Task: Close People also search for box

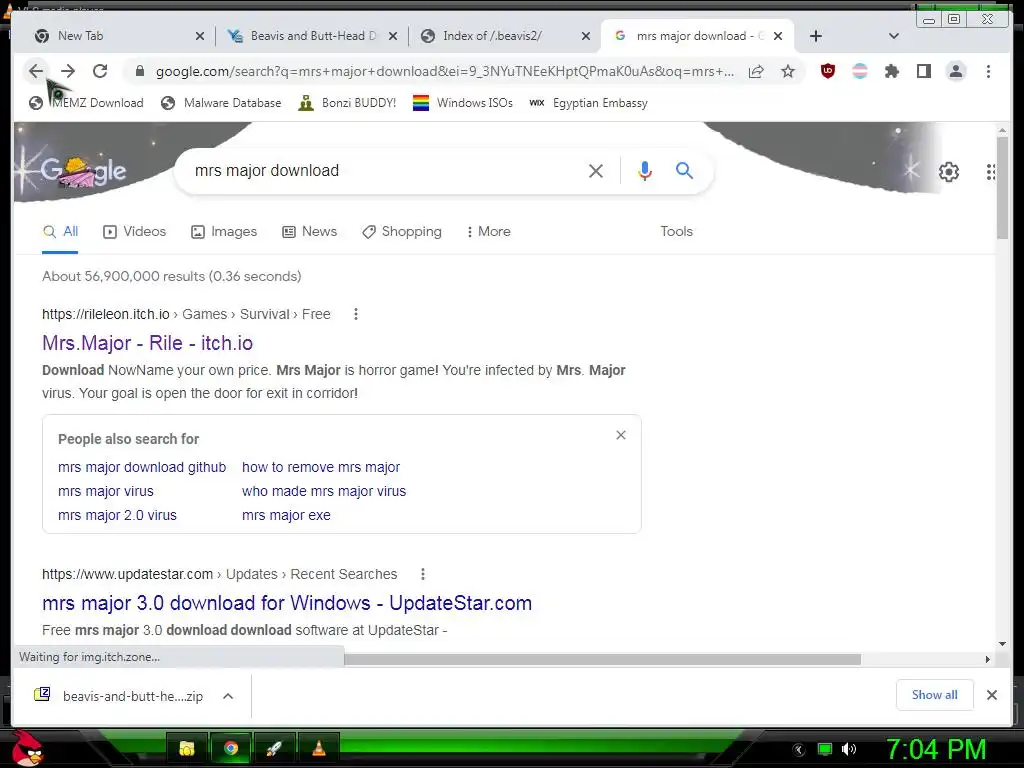Action: 620,435
